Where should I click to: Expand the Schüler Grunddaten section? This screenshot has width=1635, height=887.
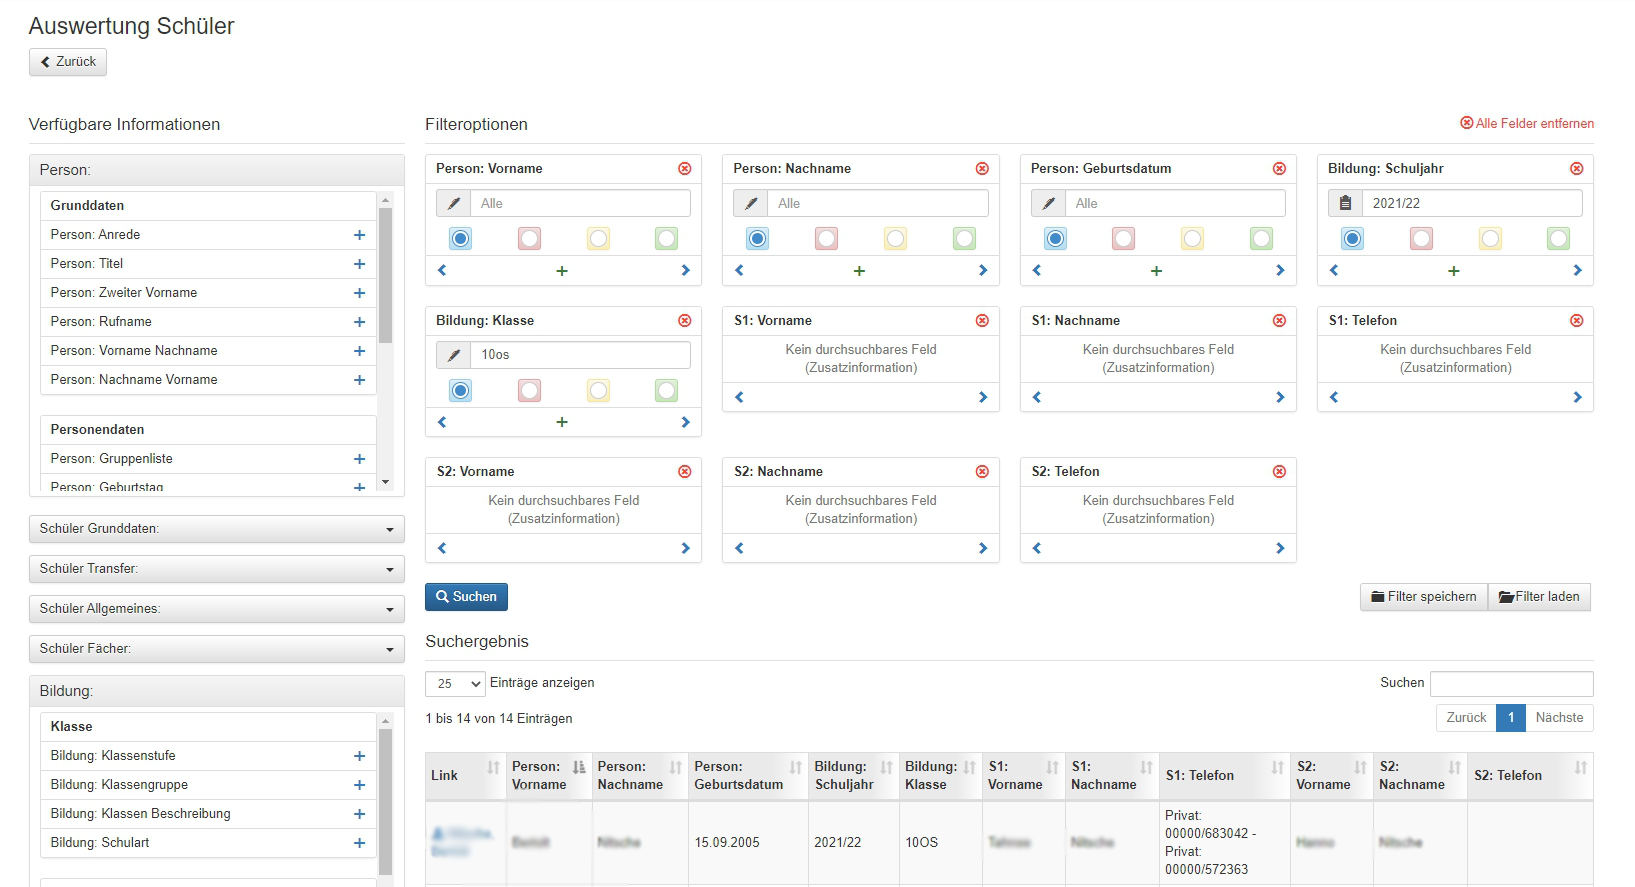point(217,529)
